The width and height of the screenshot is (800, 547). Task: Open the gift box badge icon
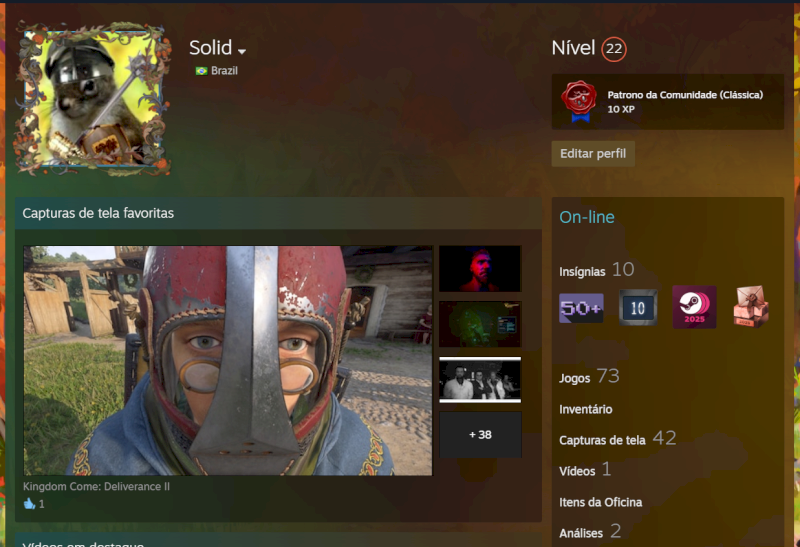point(751,307)
